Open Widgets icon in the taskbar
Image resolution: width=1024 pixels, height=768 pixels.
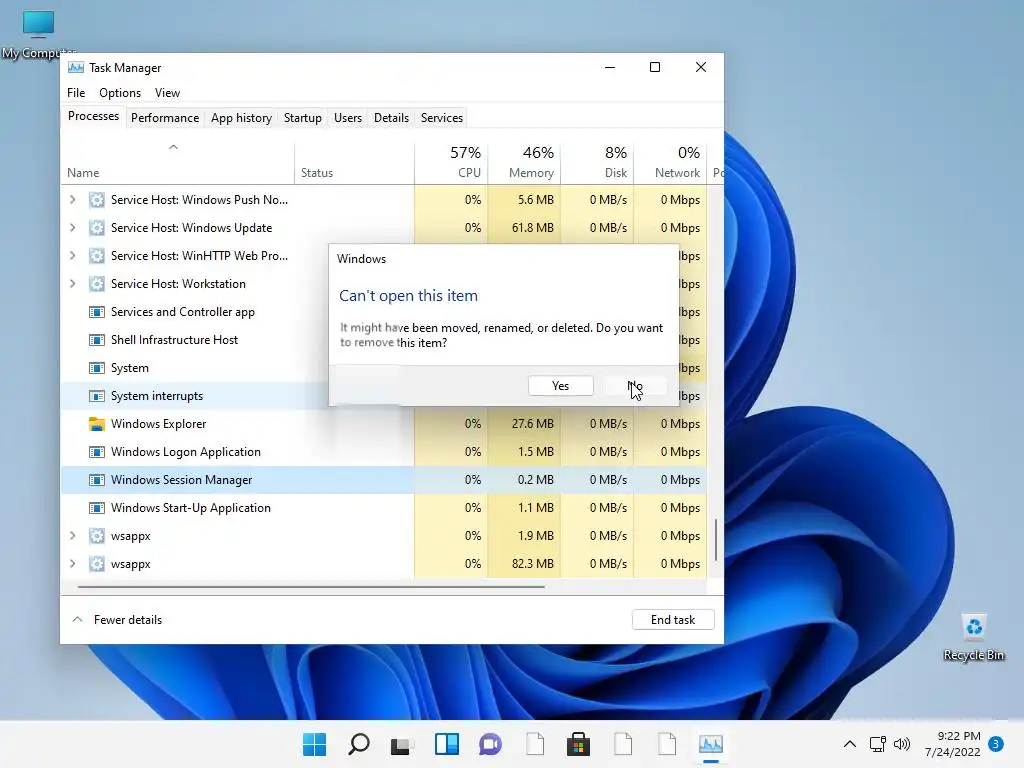click(447, 744)
